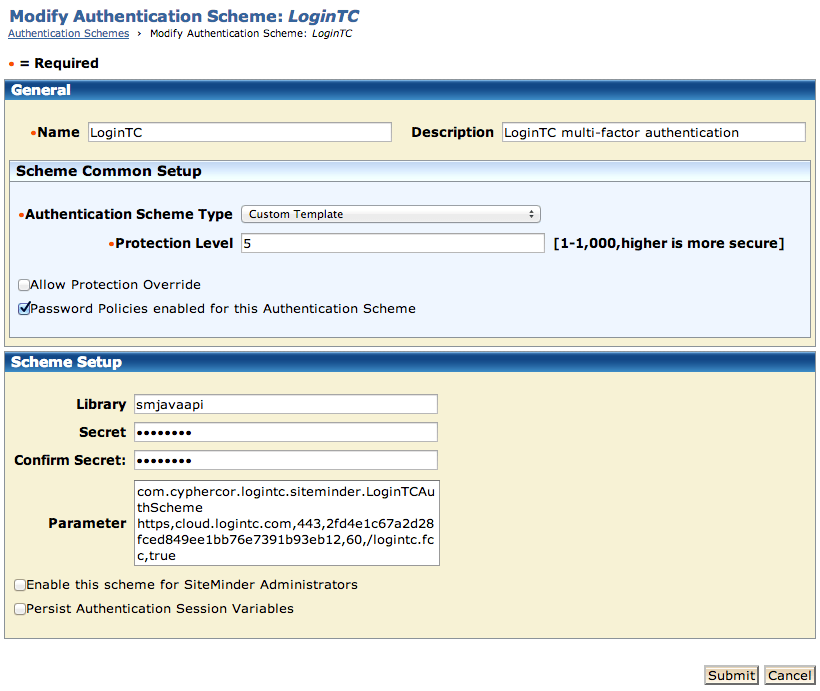The image size is (820, 691).
Task: Click the Confirm Secret password field
Action: click(286, 460)
